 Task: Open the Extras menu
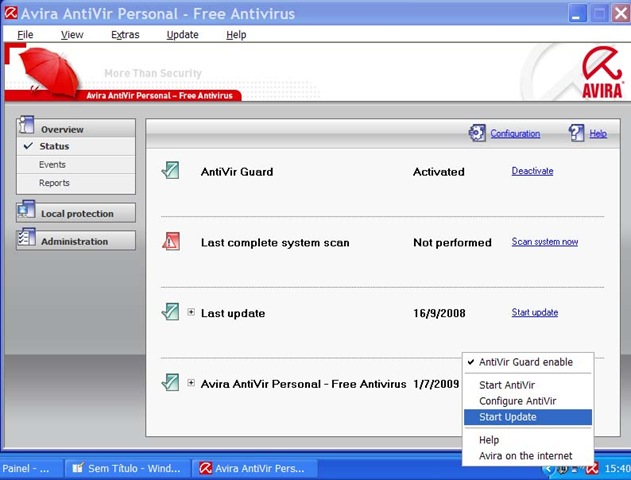[125, 35]
